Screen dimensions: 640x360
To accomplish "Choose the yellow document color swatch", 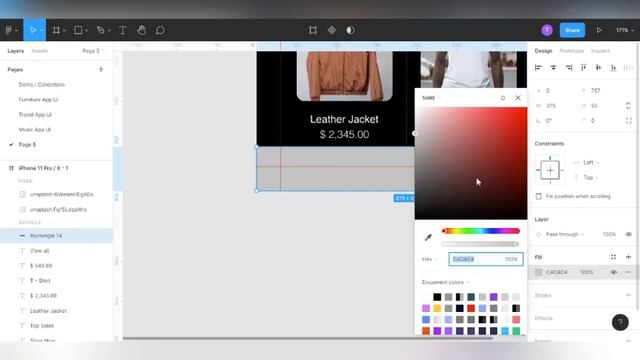I will [x=437, y=308].
